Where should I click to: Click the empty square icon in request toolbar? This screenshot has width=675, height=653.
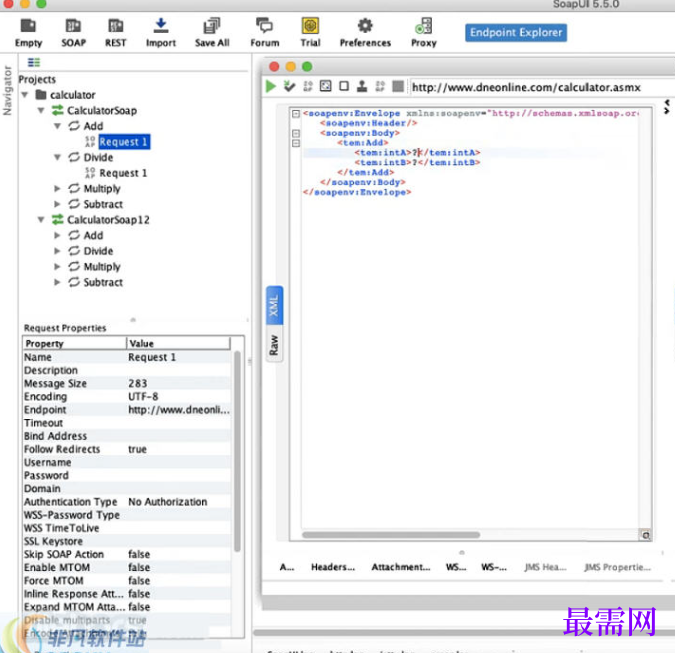tap(344, 87)
